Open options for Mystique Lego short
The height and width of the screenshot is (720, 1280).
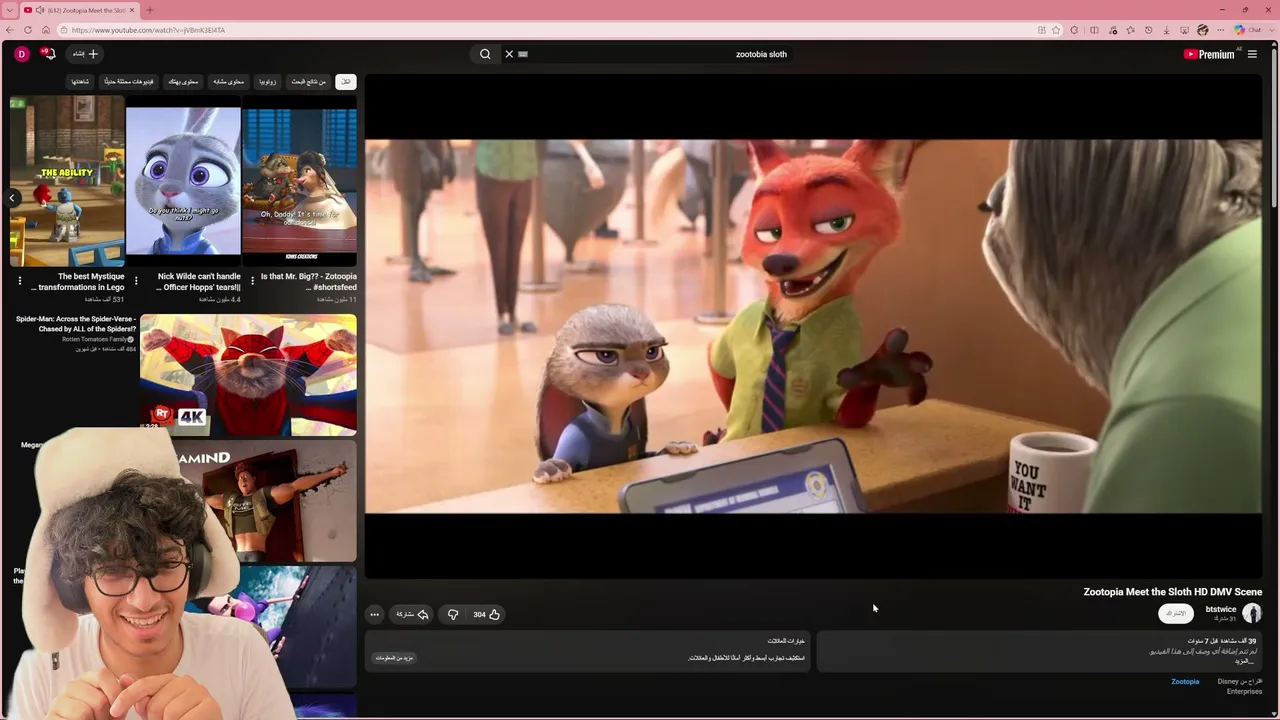[x=20, y=281]
